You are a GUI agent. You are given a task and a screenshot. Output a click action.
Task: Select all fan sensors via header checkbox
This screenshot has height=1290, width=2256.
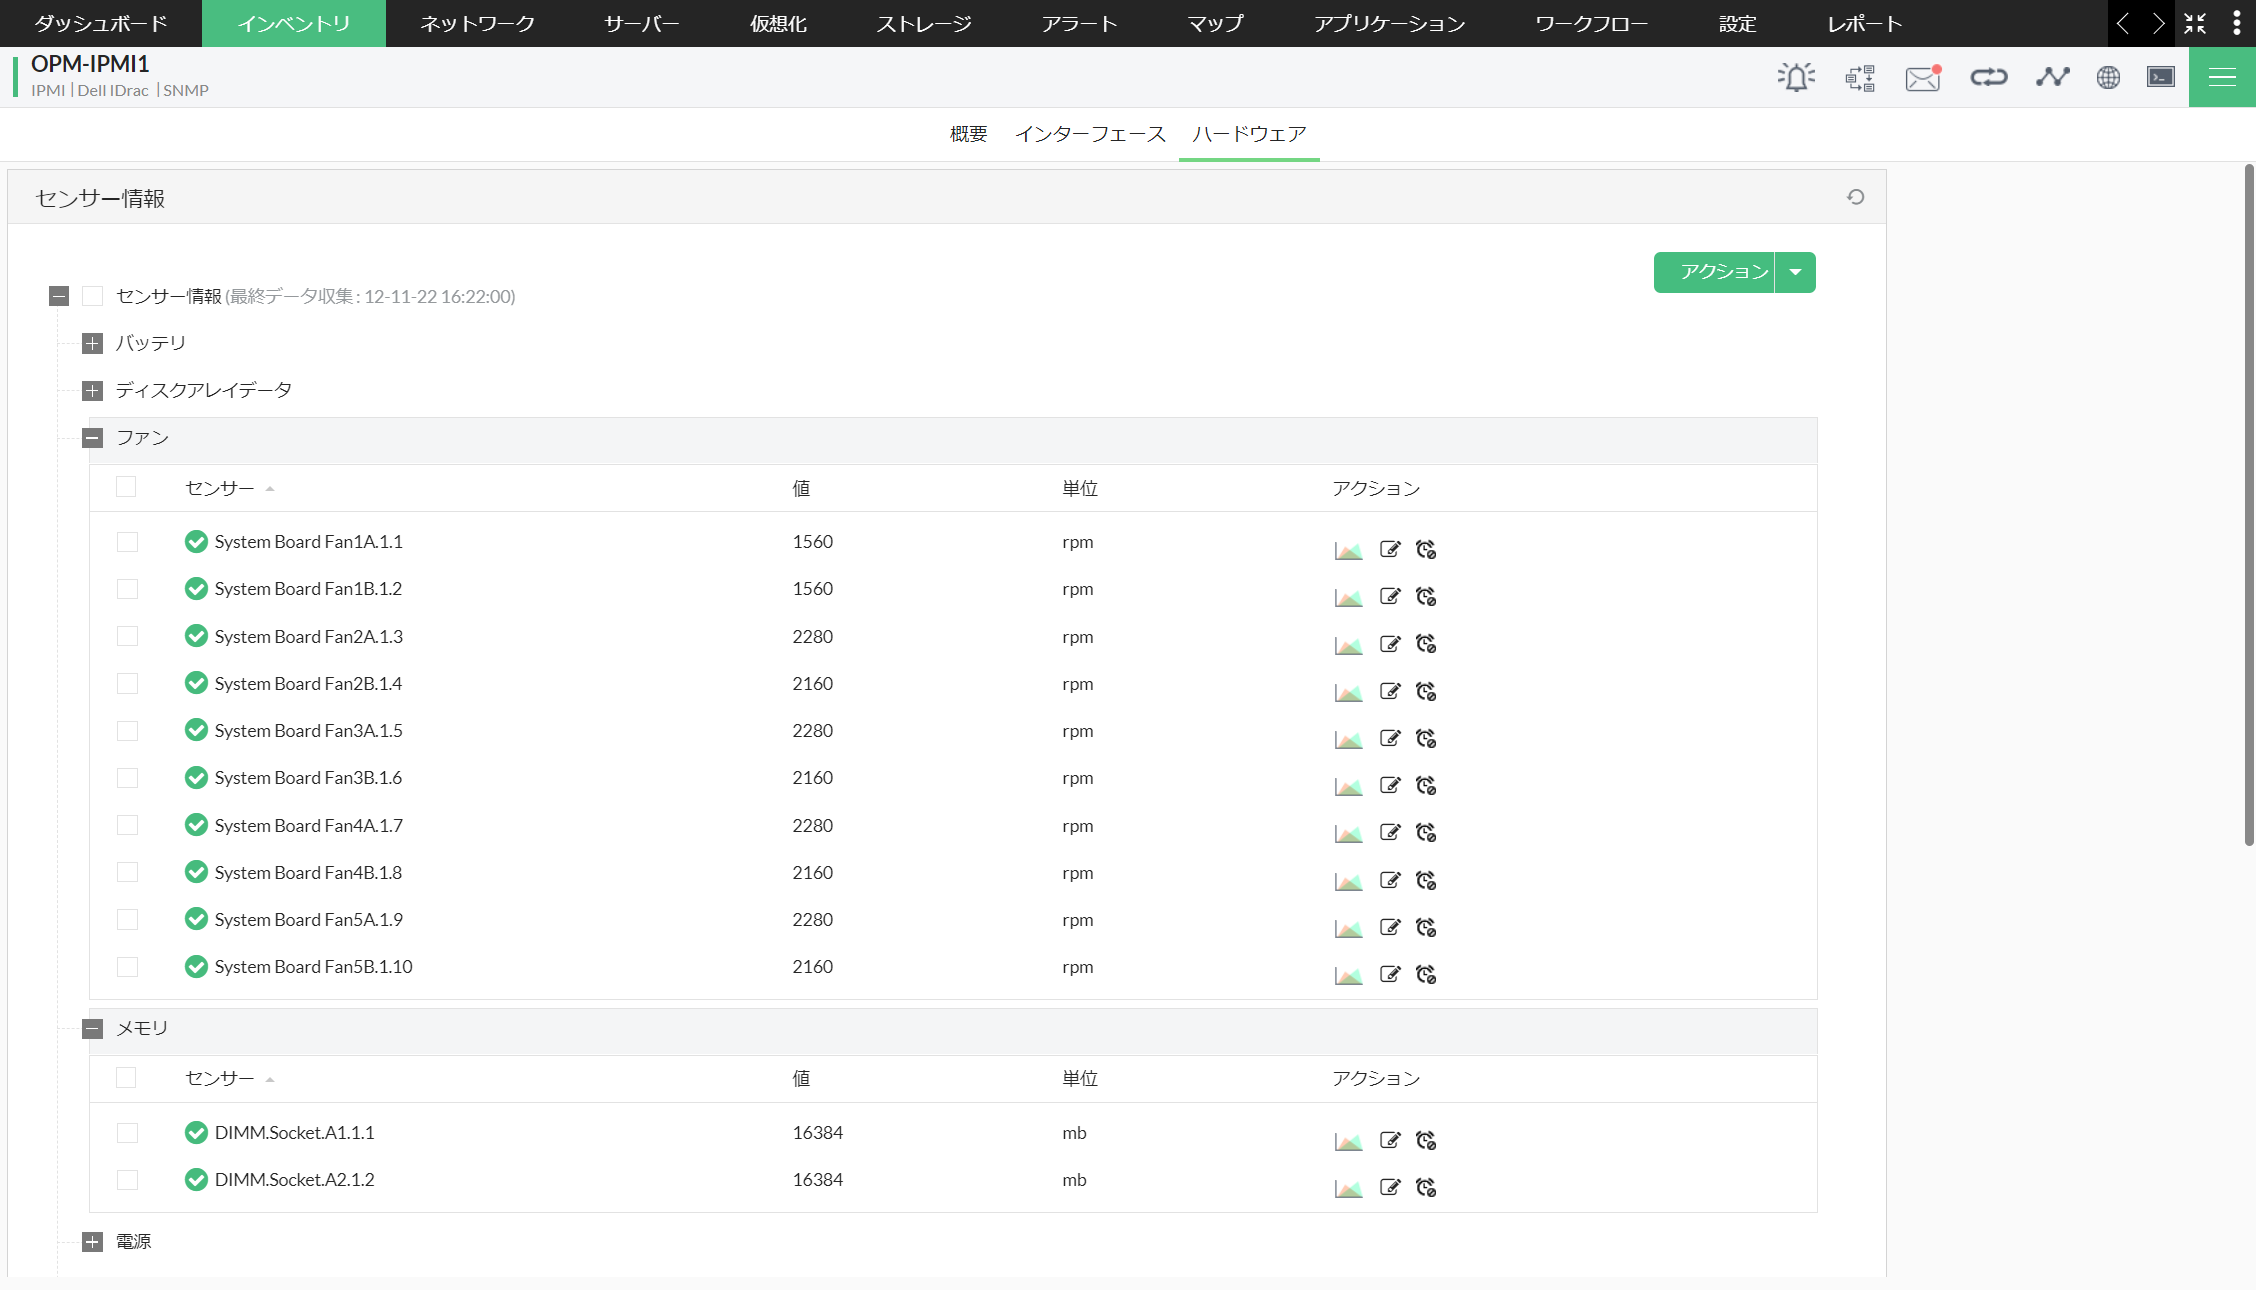tap(126, 487)
